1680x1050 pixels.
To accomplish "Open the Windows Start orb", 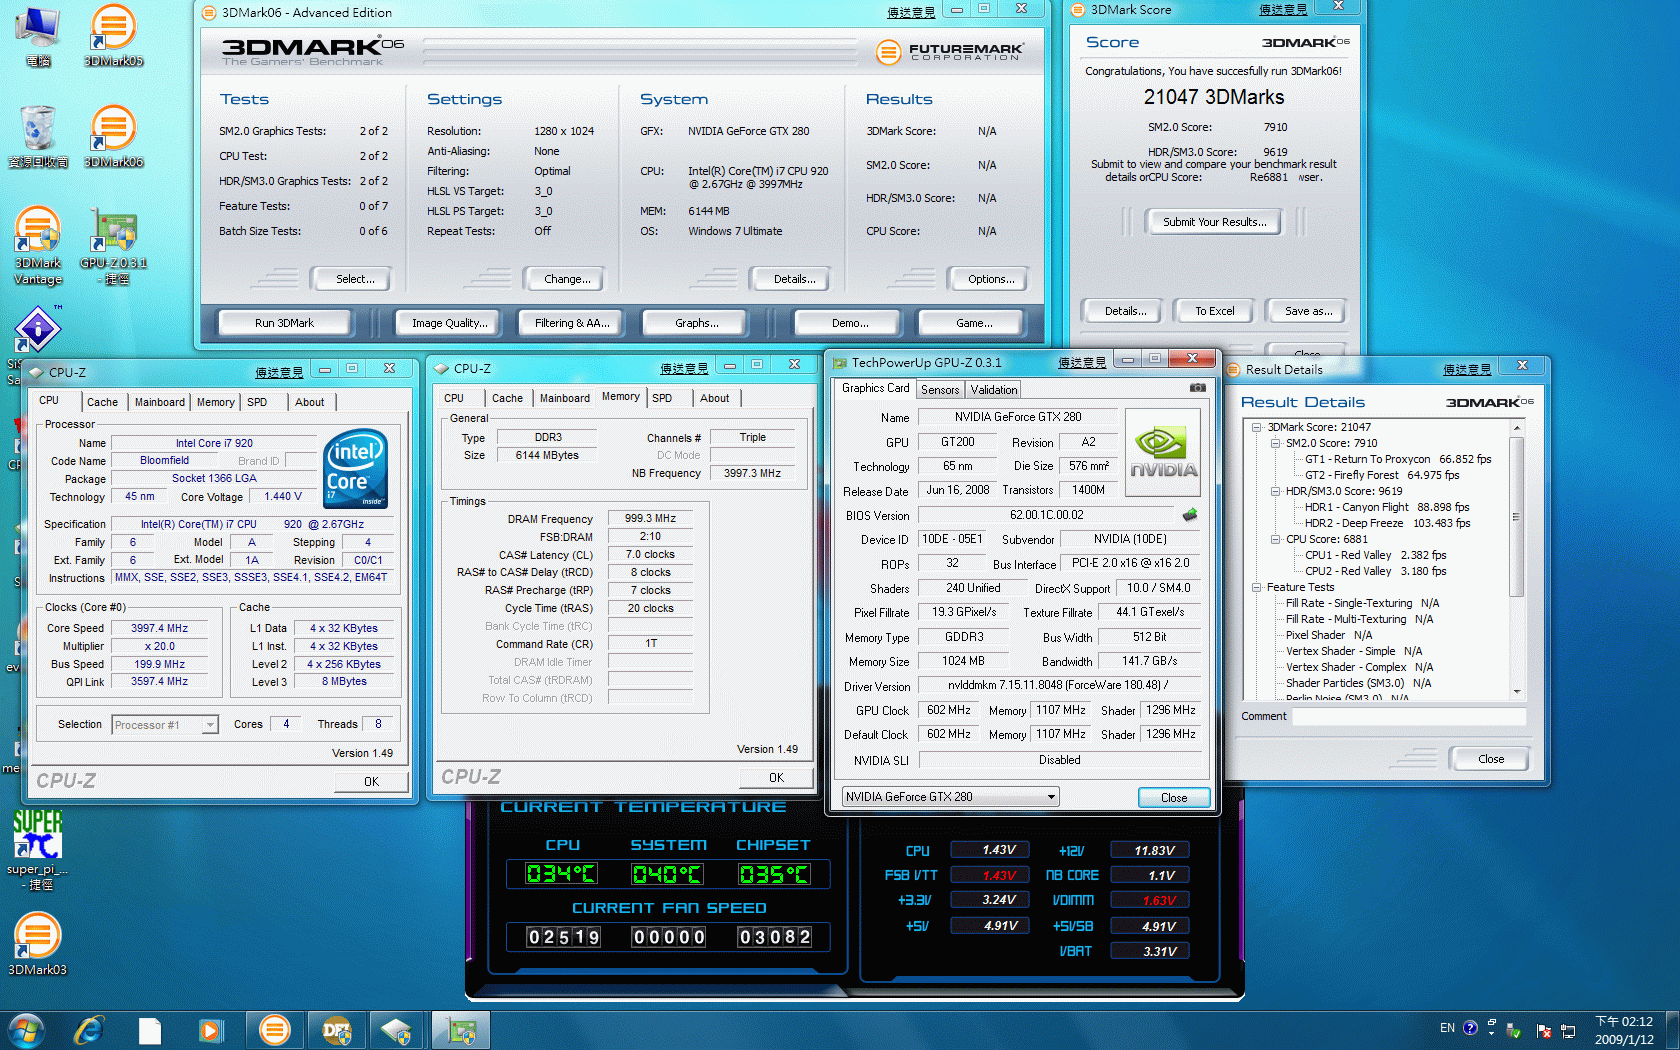I will click(25, 1030).
